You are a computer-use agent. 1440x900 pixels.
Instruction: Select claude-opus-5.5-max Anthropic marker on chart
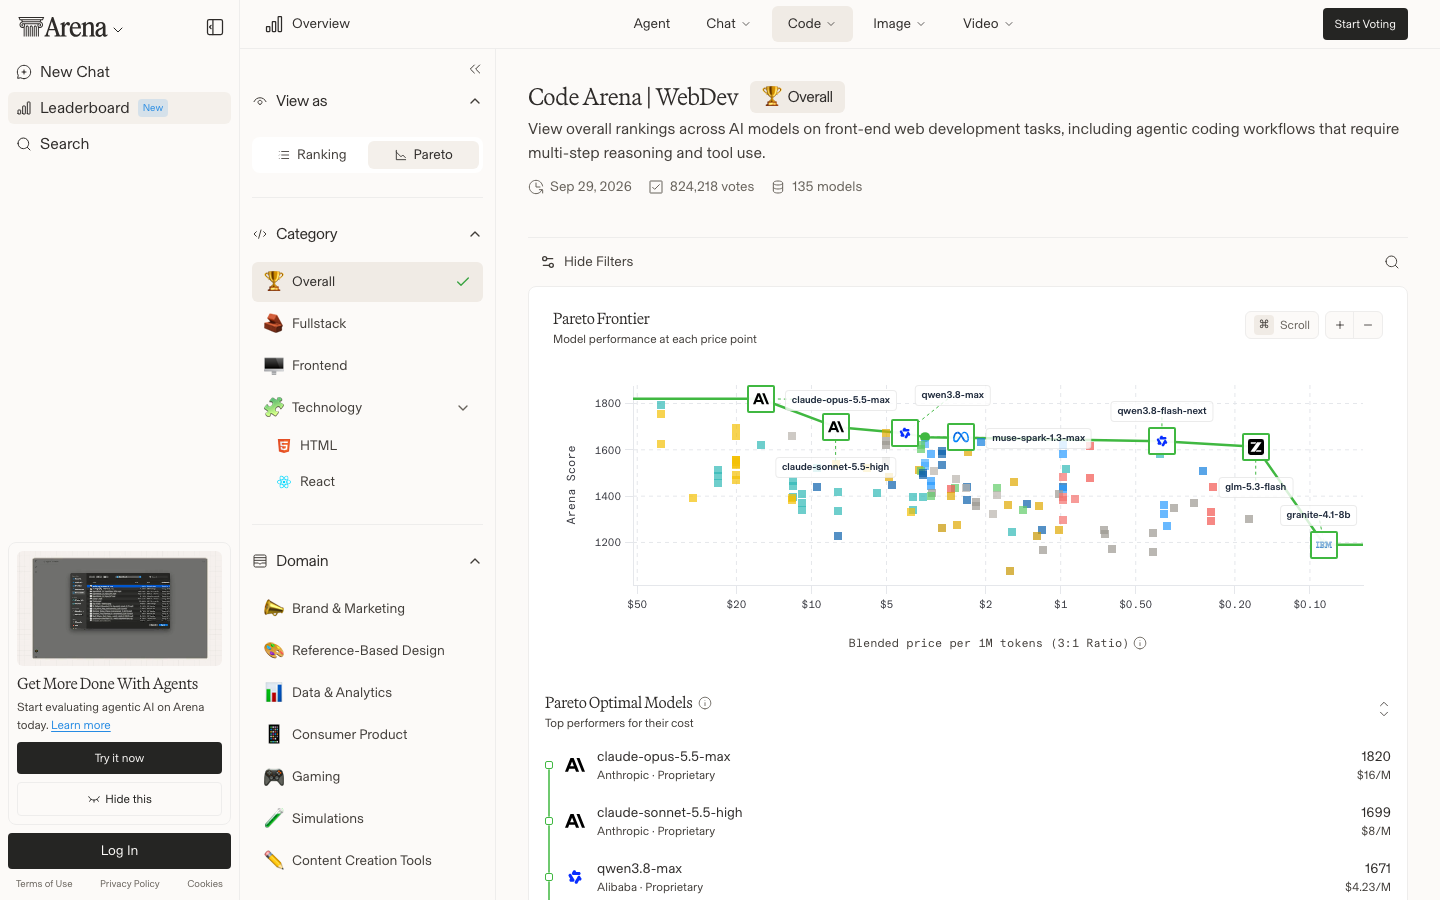click(761, 399)
